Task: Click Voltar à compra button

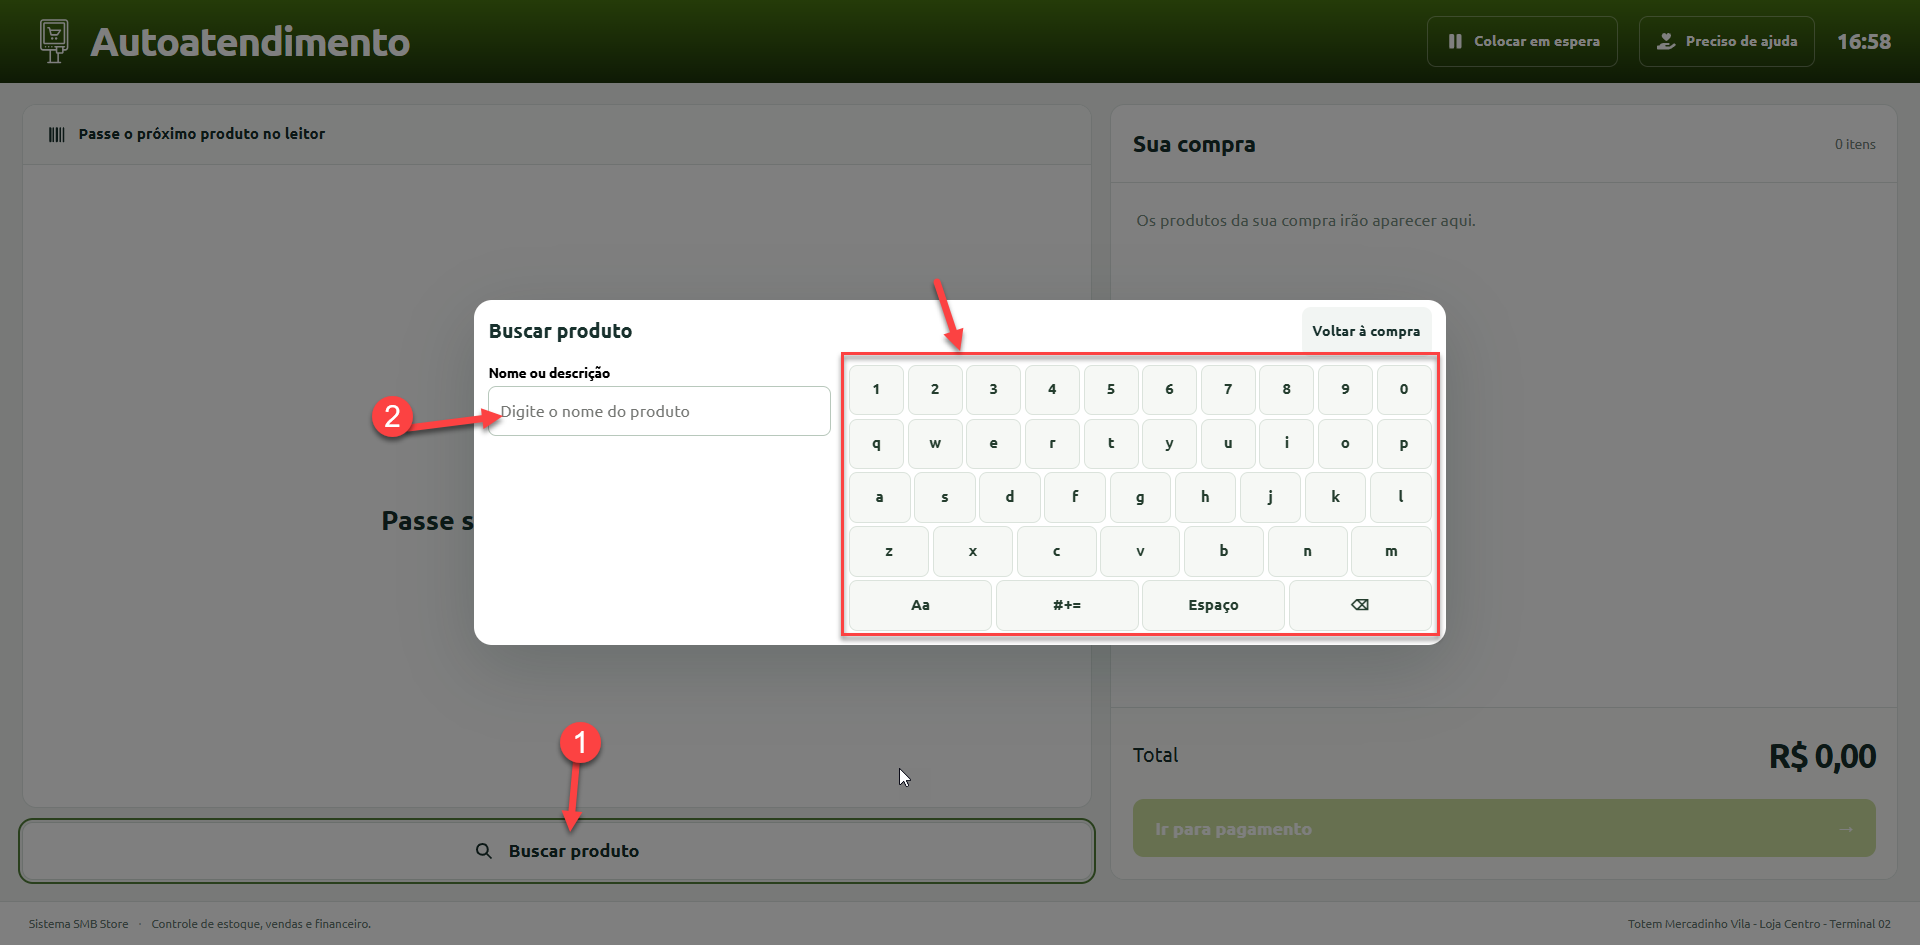Action: coord(1366,331)
